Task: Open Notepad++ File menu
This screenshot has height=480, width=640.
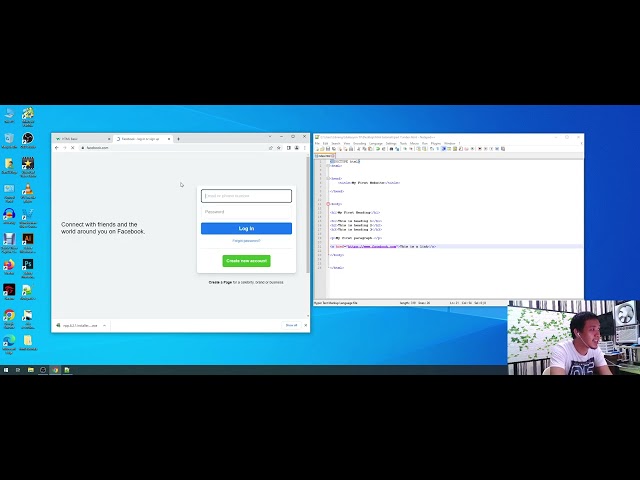Action: pyautogui.click(x=317, y=143)
